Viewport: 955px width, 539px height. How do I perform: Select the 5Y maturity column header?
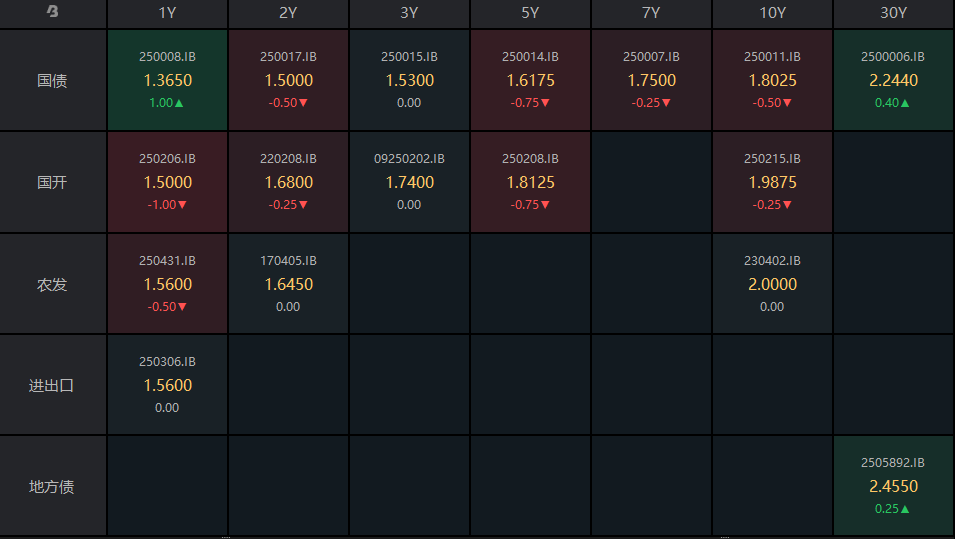click(x=530, y=13)
